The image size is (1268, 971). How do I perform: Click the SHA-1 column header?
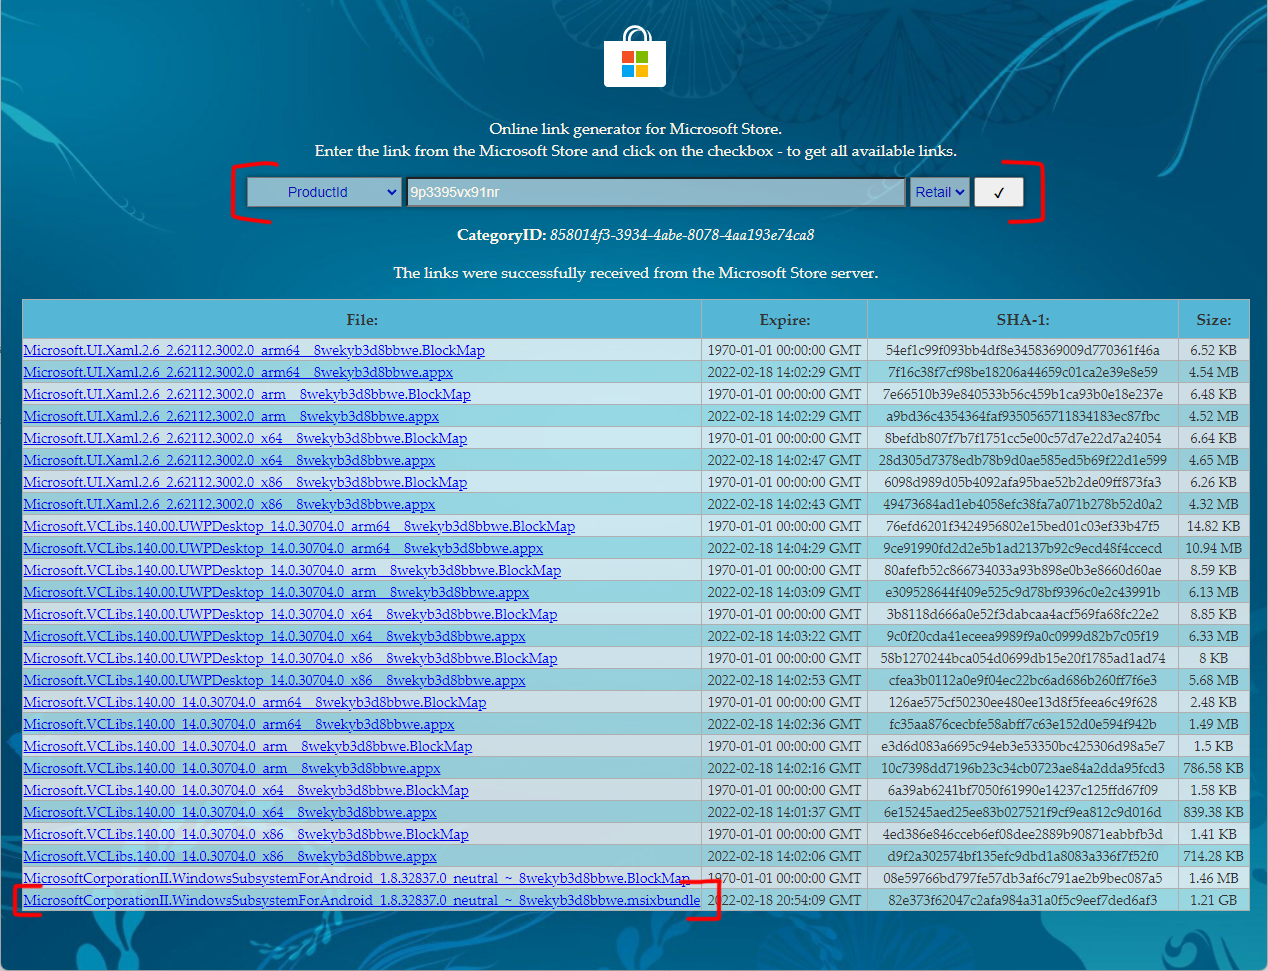click(1023, 320)
